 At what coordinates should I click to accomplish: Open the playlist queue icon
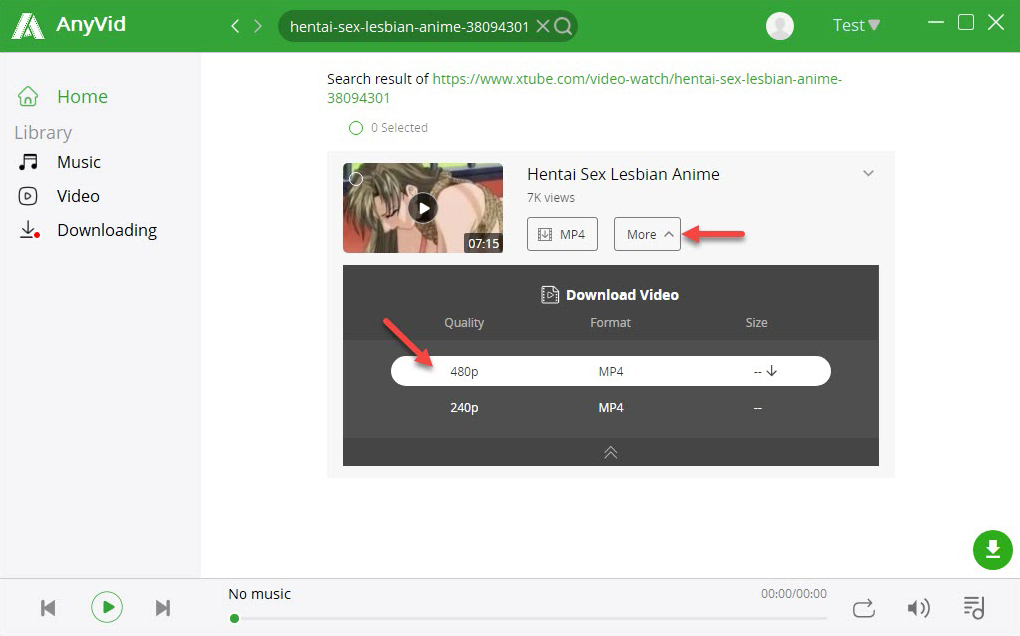pos(974,607)
